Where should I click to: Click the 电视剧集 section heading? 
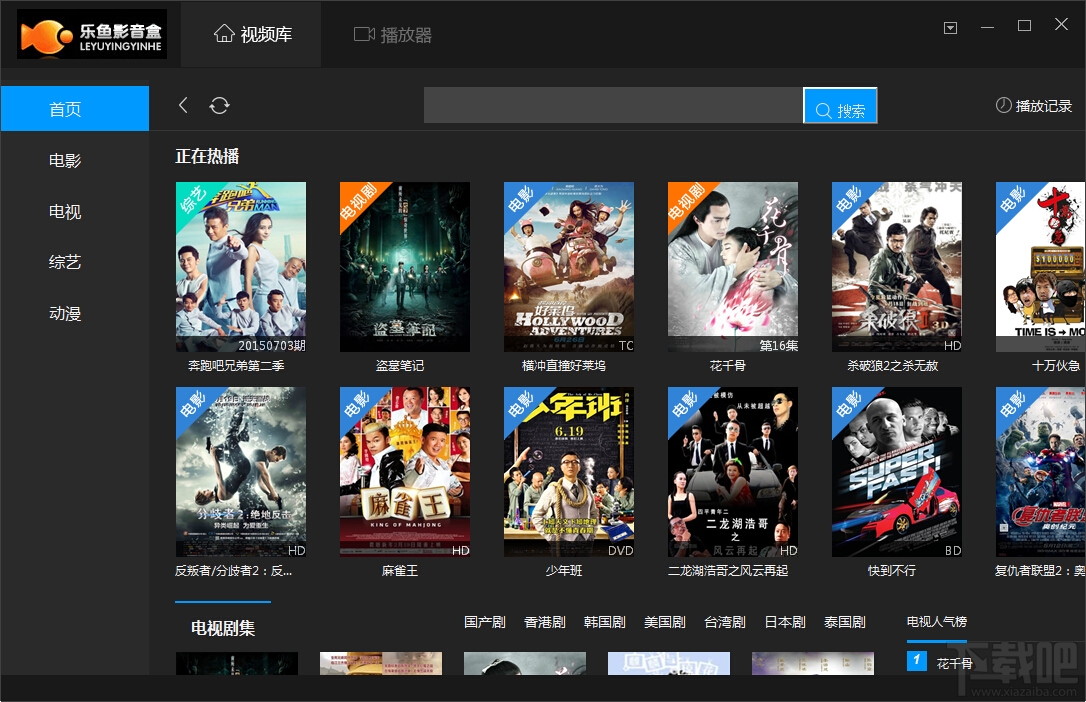(x=223, y=628)
